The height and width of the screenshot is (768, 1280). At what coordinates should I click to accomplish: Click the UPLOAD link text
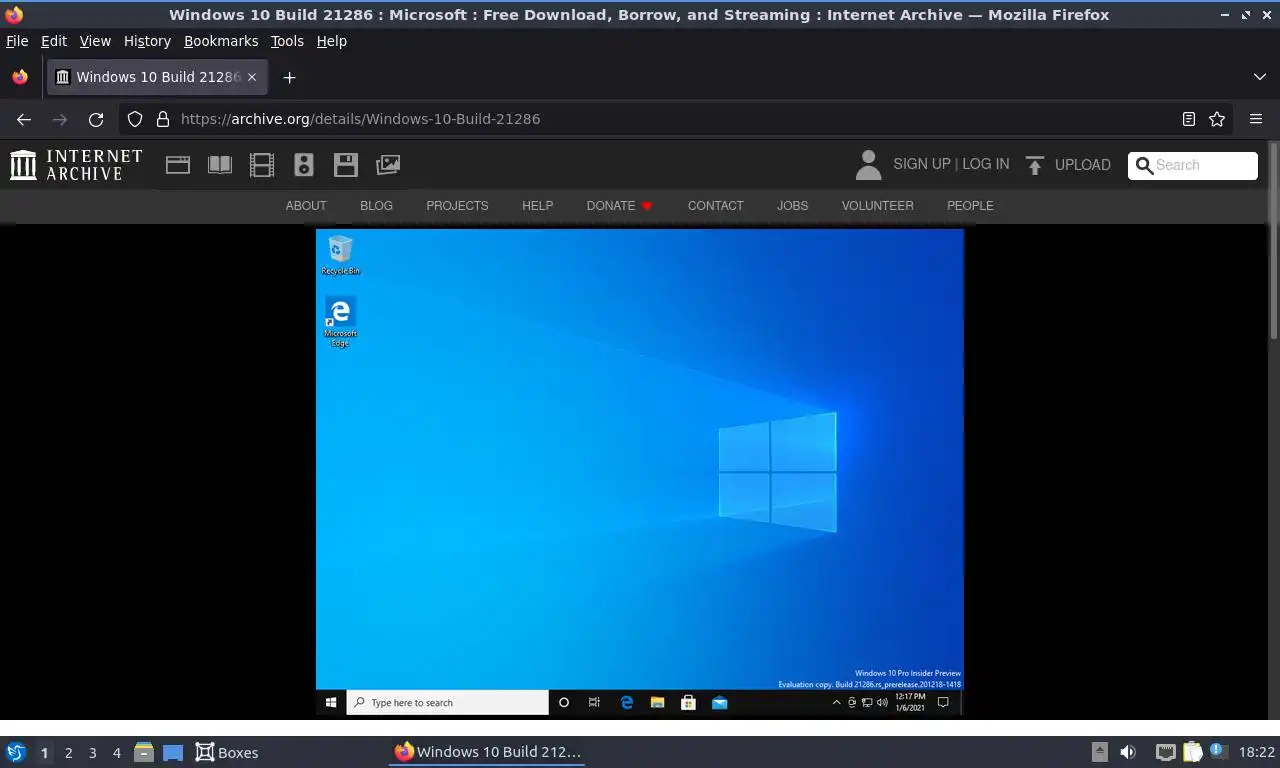click(1083, 165)
